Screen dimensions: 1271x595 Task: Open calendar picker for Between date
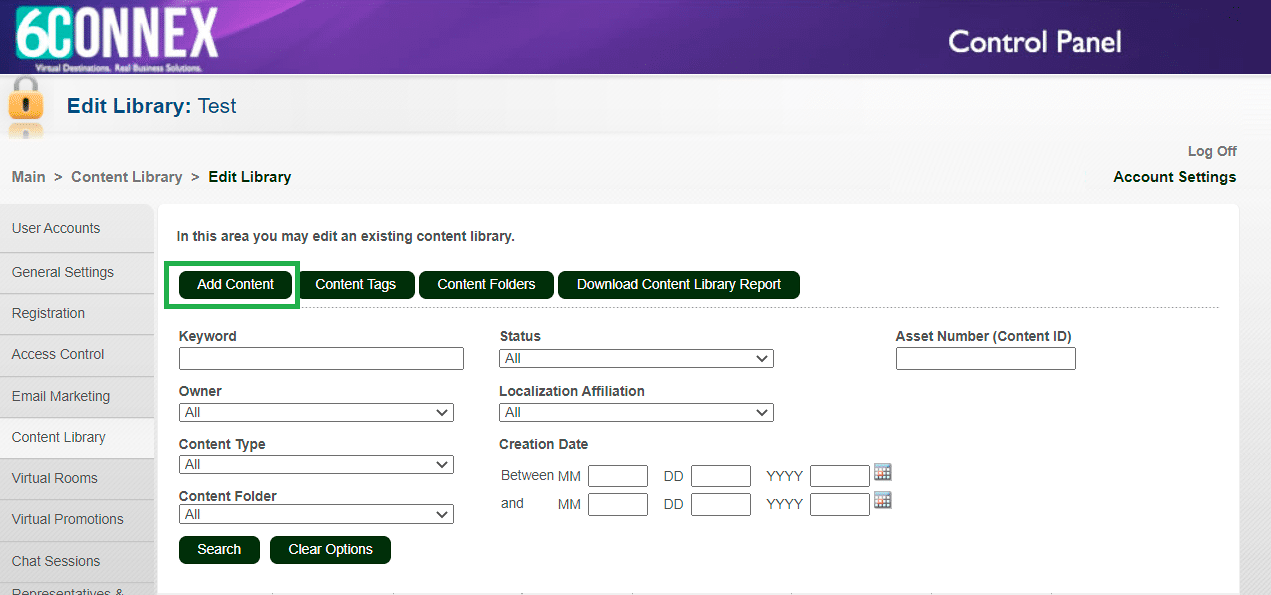[x=882, y=472]
